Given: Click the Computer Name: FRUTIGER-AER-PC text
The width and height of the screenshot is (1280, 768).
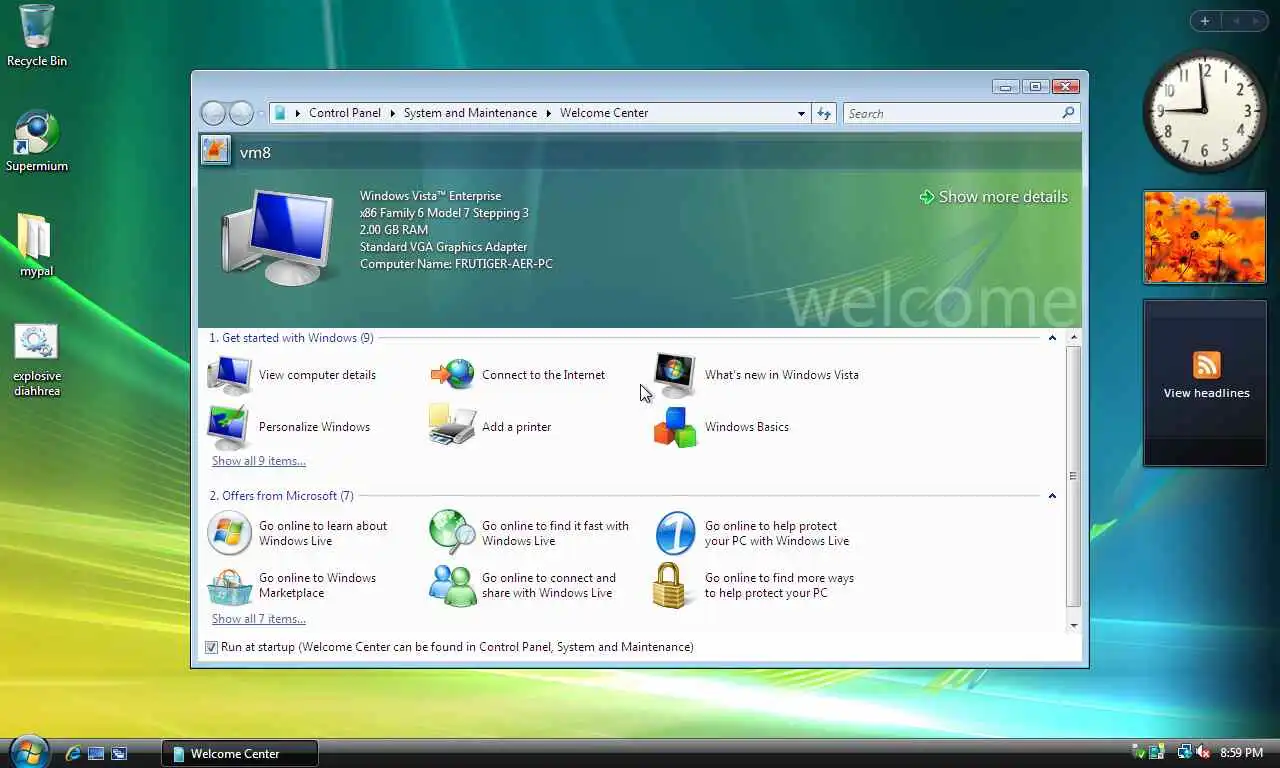Looking at the screenshot, I should click(456, 264).
